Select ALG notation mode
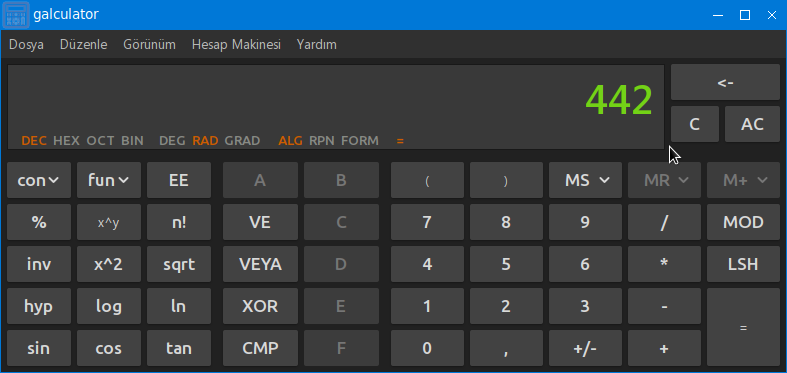The width and height of the screenshot is (787, 373). [x=291, y=141]
